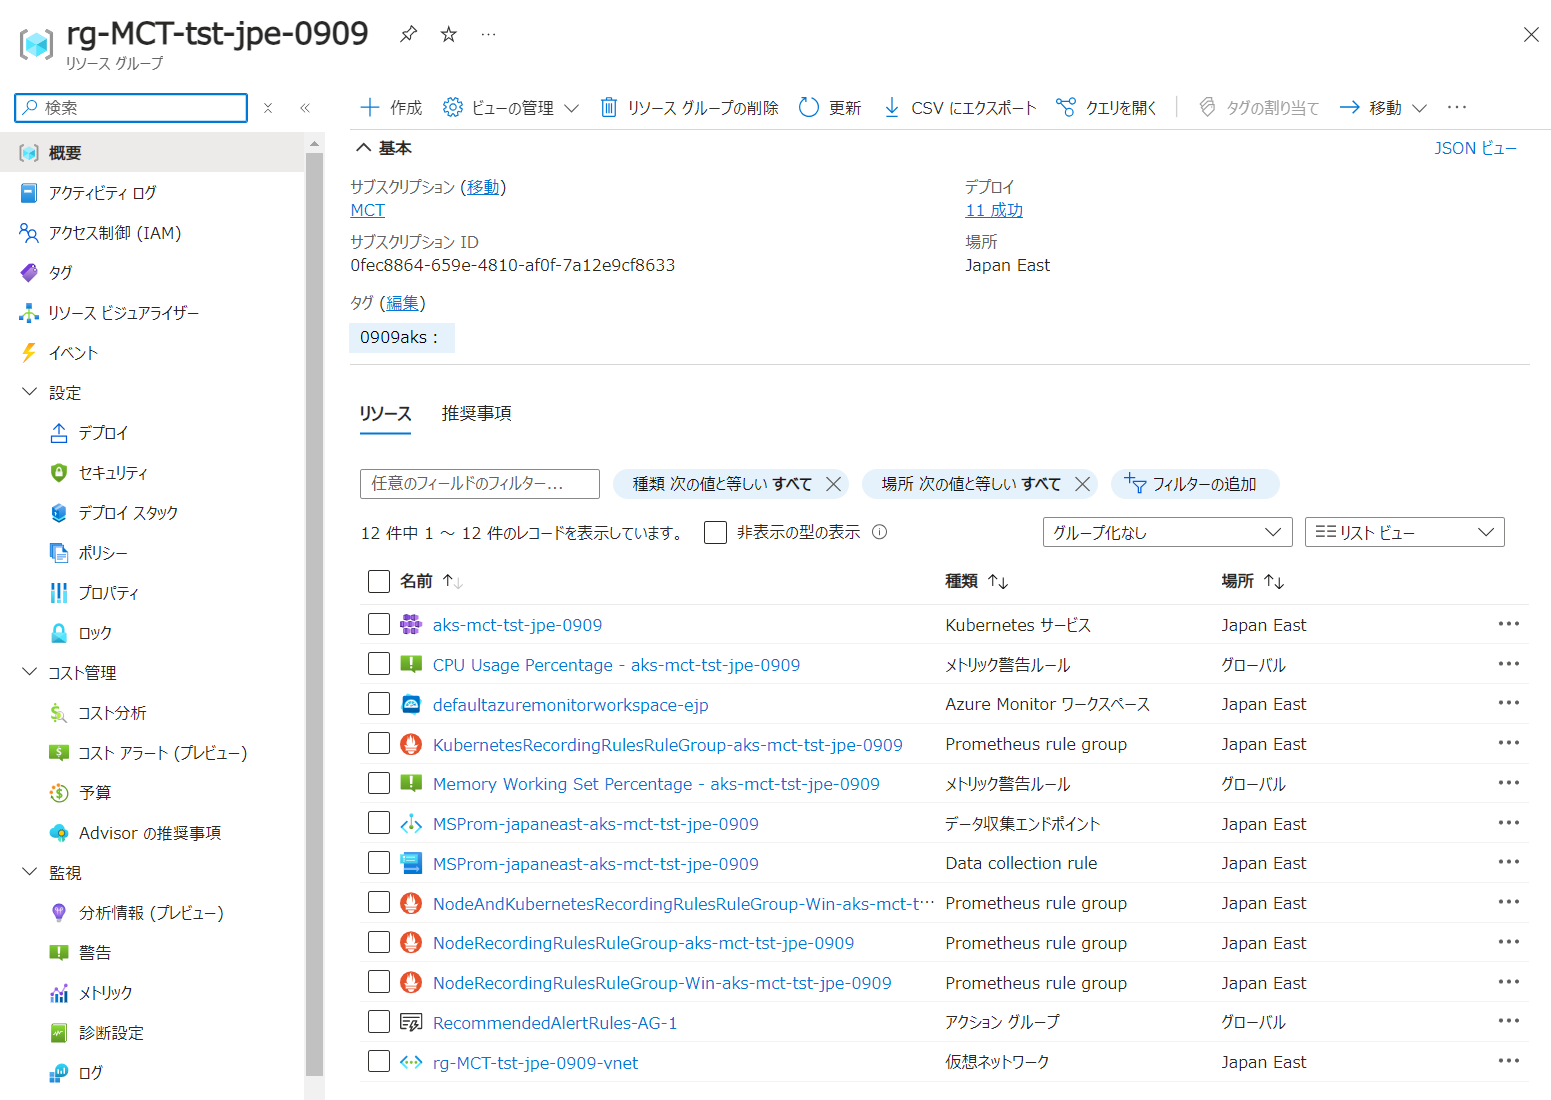Select the リソース tab
The image size is (1551, 1100).
pos(385,413)
